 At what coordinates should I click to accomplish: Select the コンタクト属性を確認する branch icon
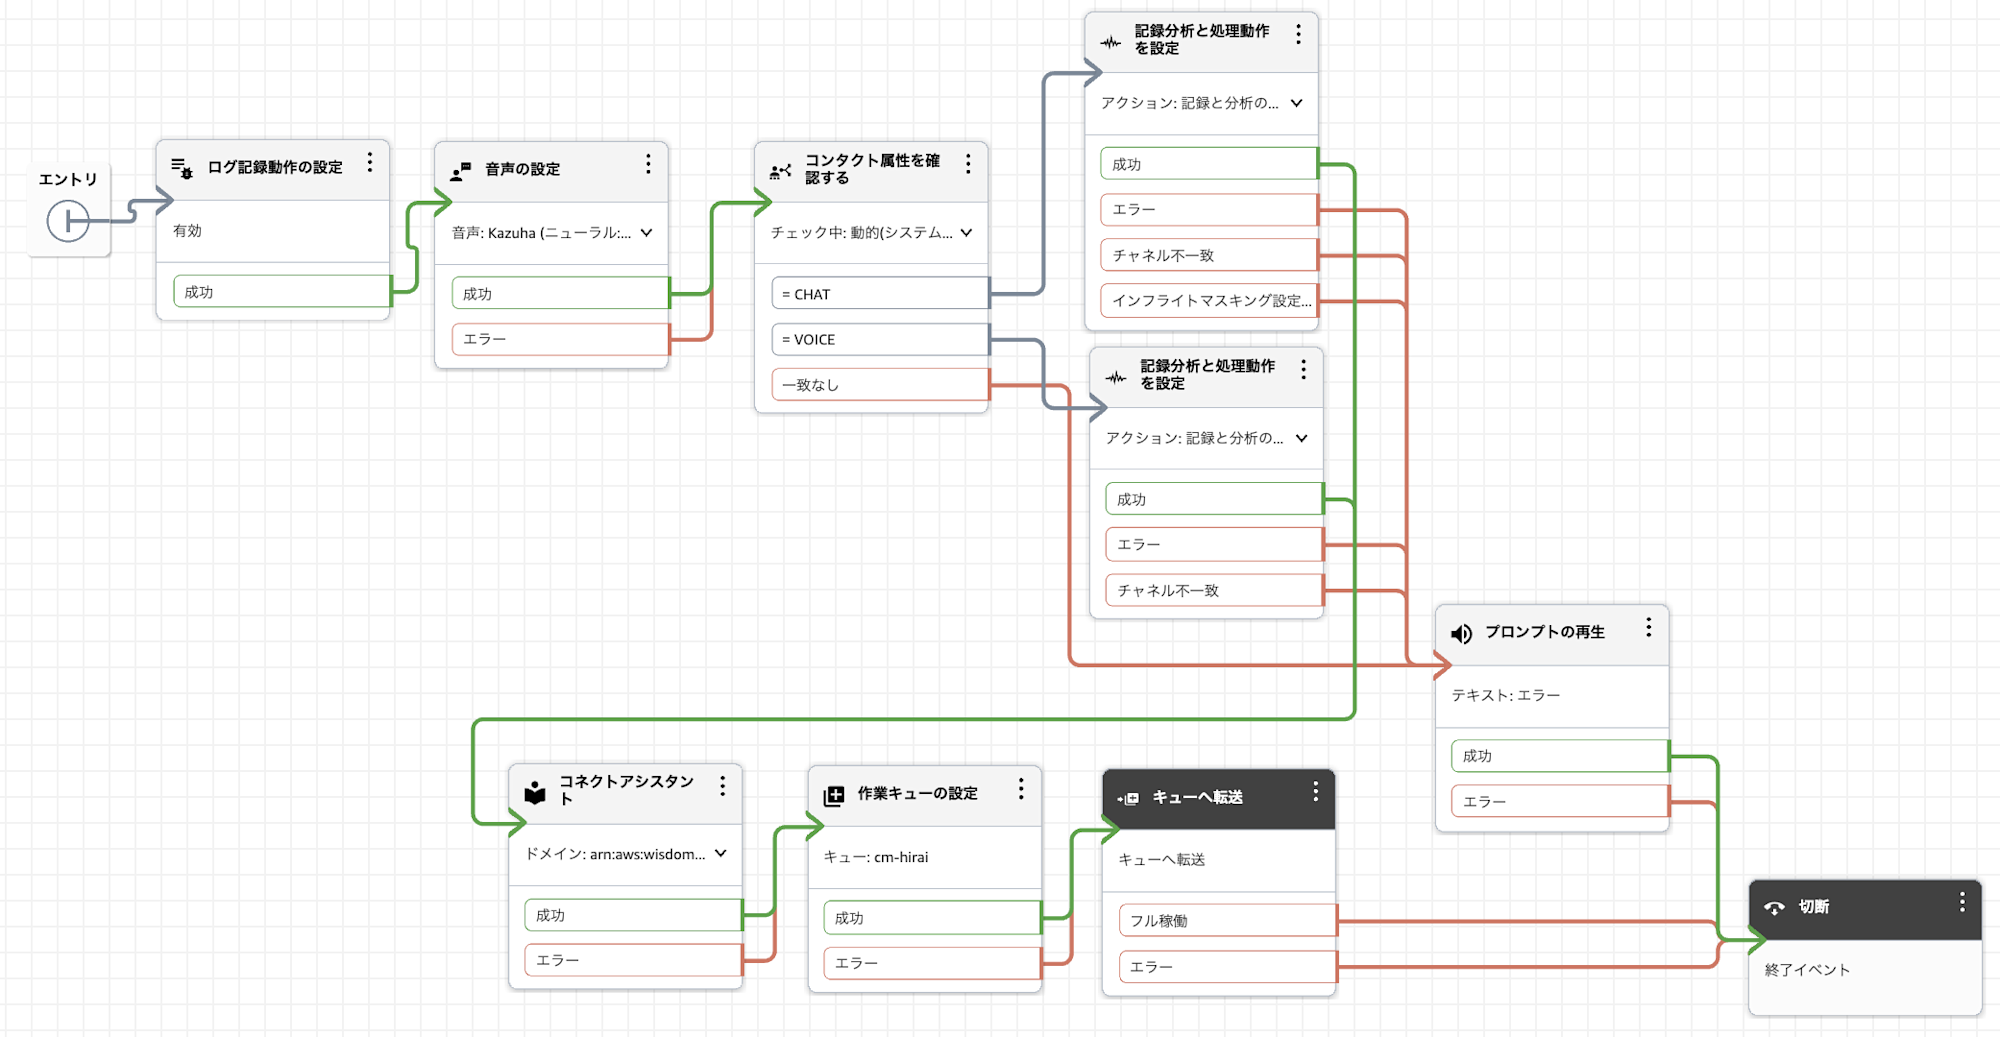click(x=780, y=170)
